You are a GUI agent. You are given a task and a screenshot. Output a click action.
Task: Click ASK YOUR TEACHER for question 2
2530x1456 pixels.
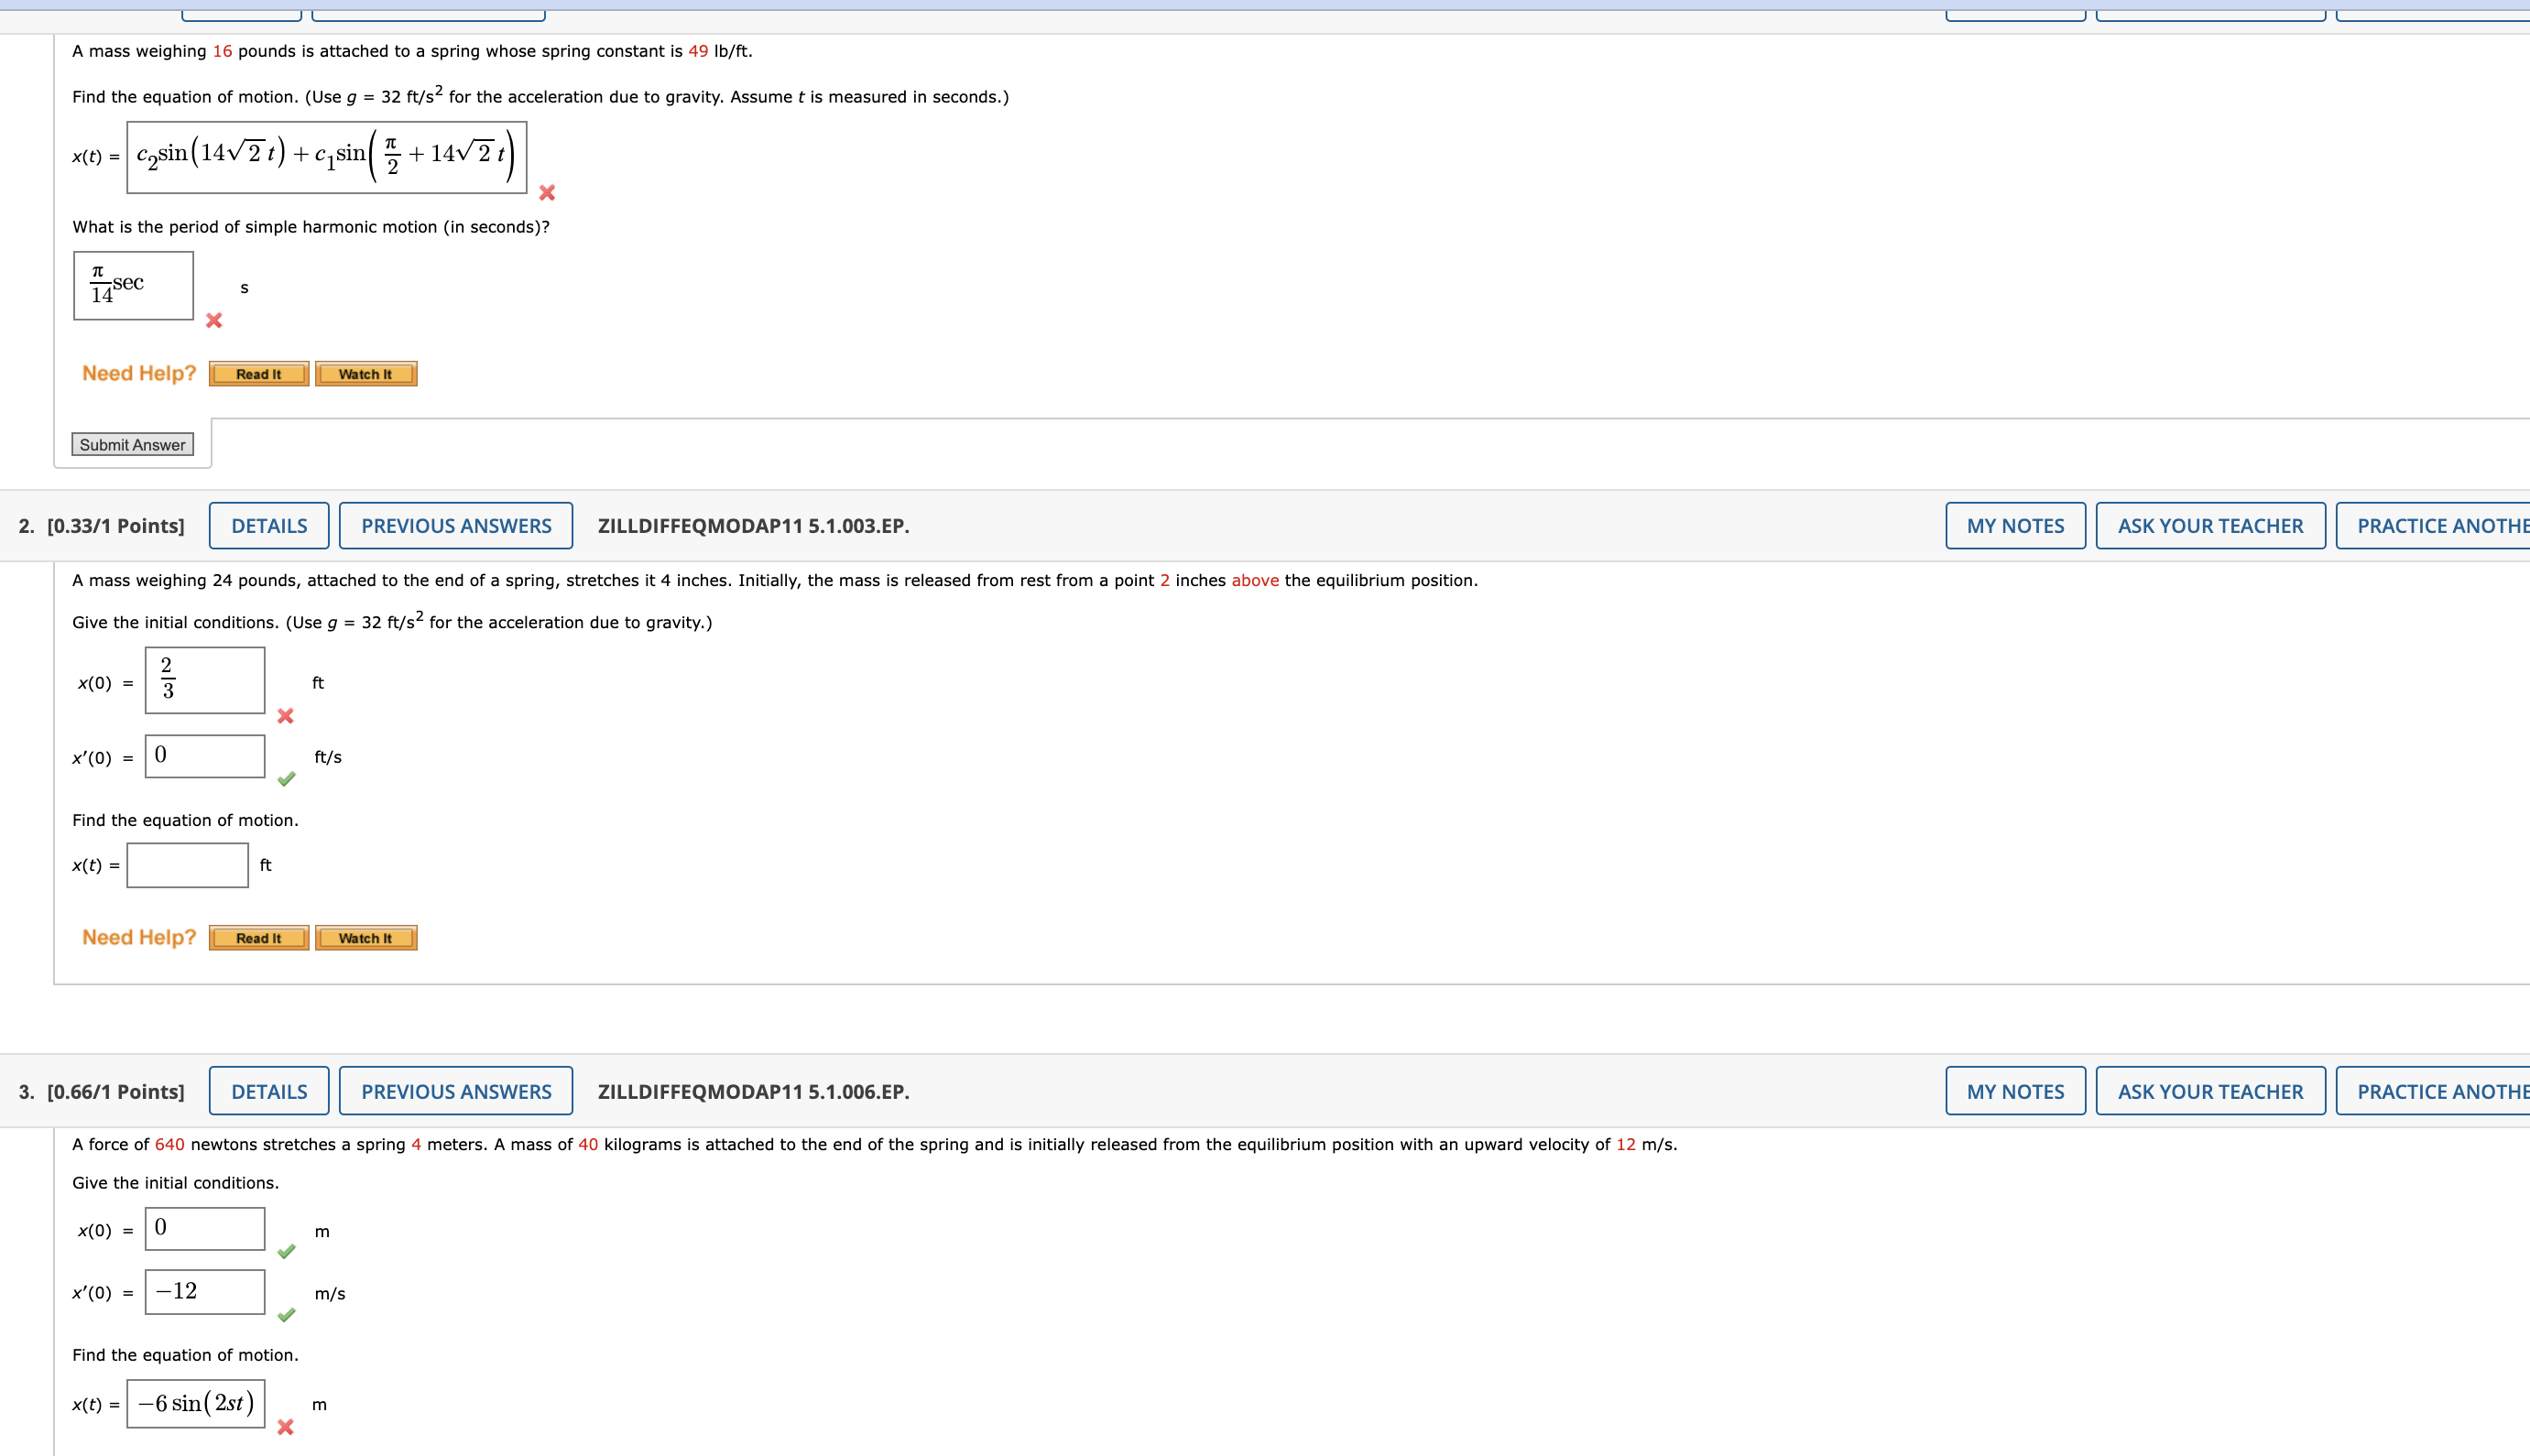pyautogui.click(x=2210, y=526)
